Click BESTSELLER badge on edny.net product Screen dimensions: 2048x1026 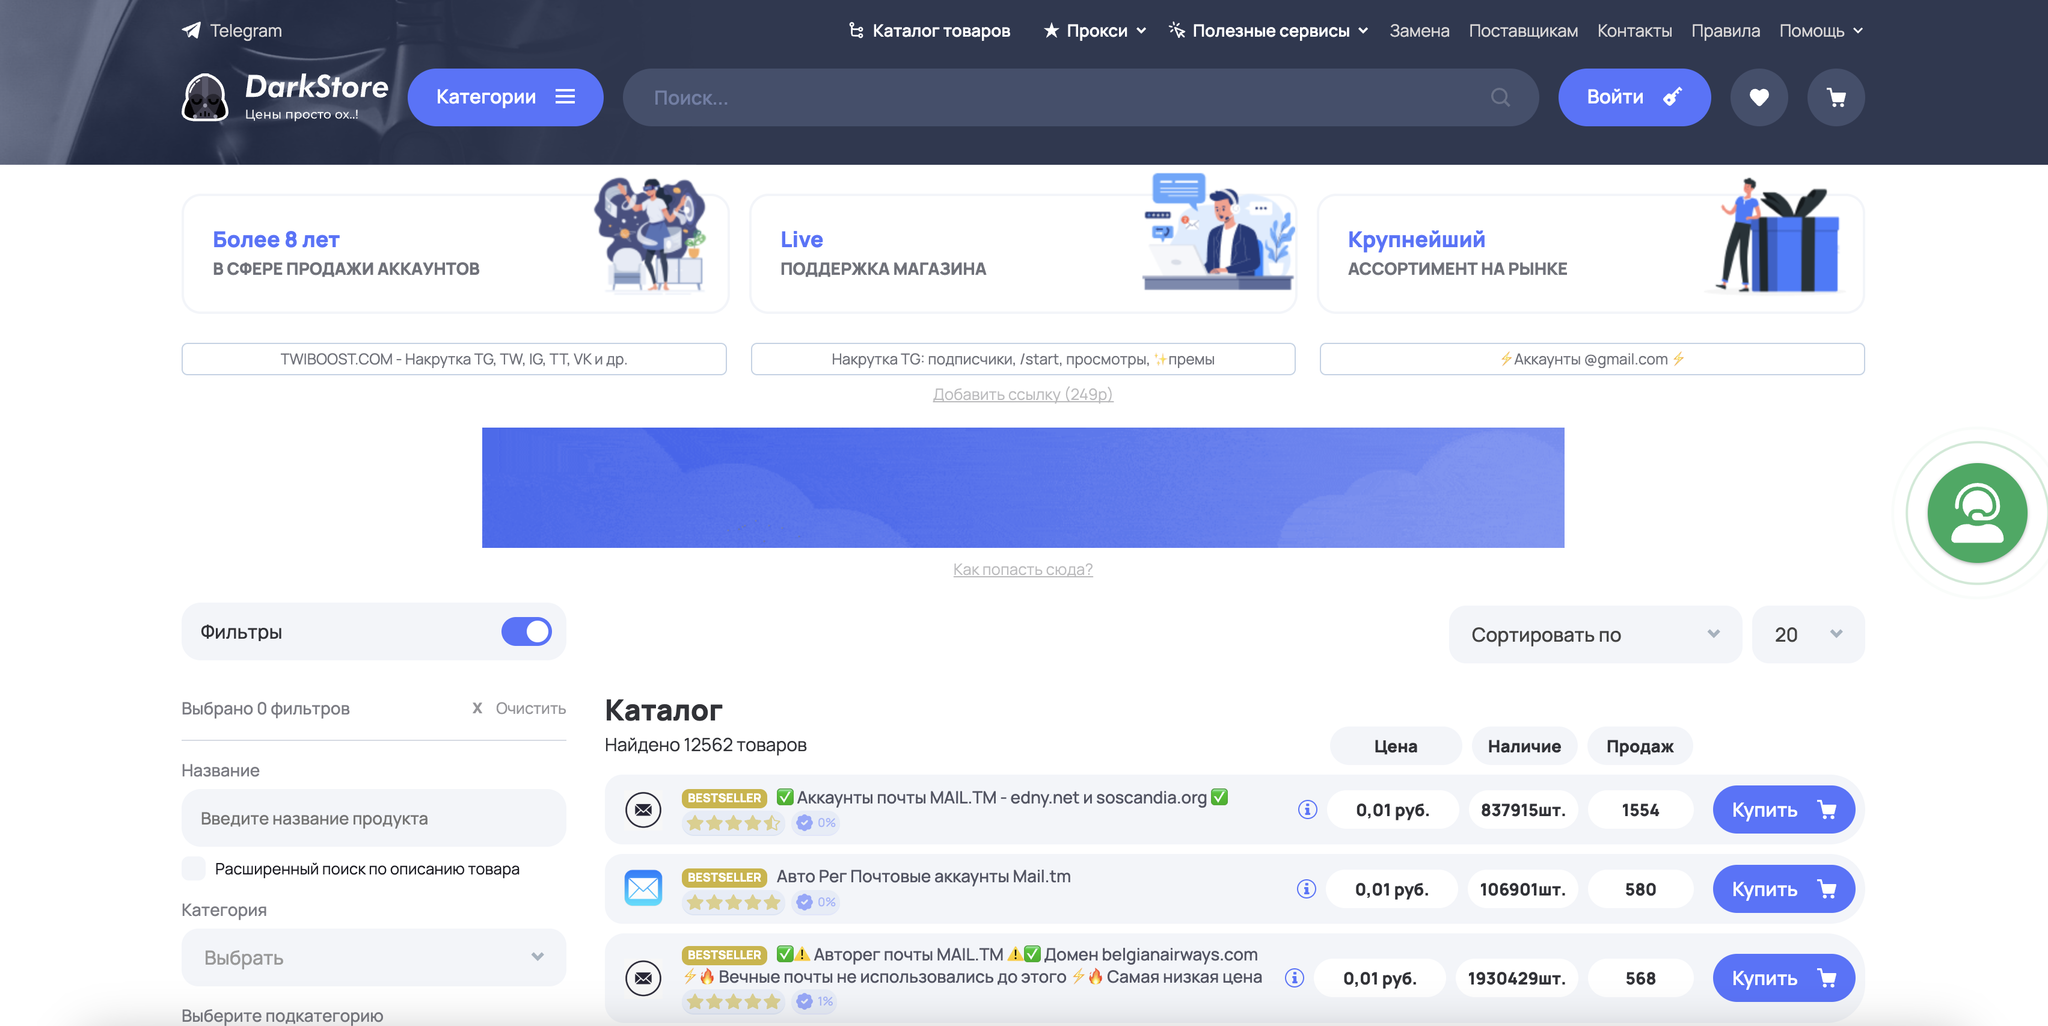[725, 798]
